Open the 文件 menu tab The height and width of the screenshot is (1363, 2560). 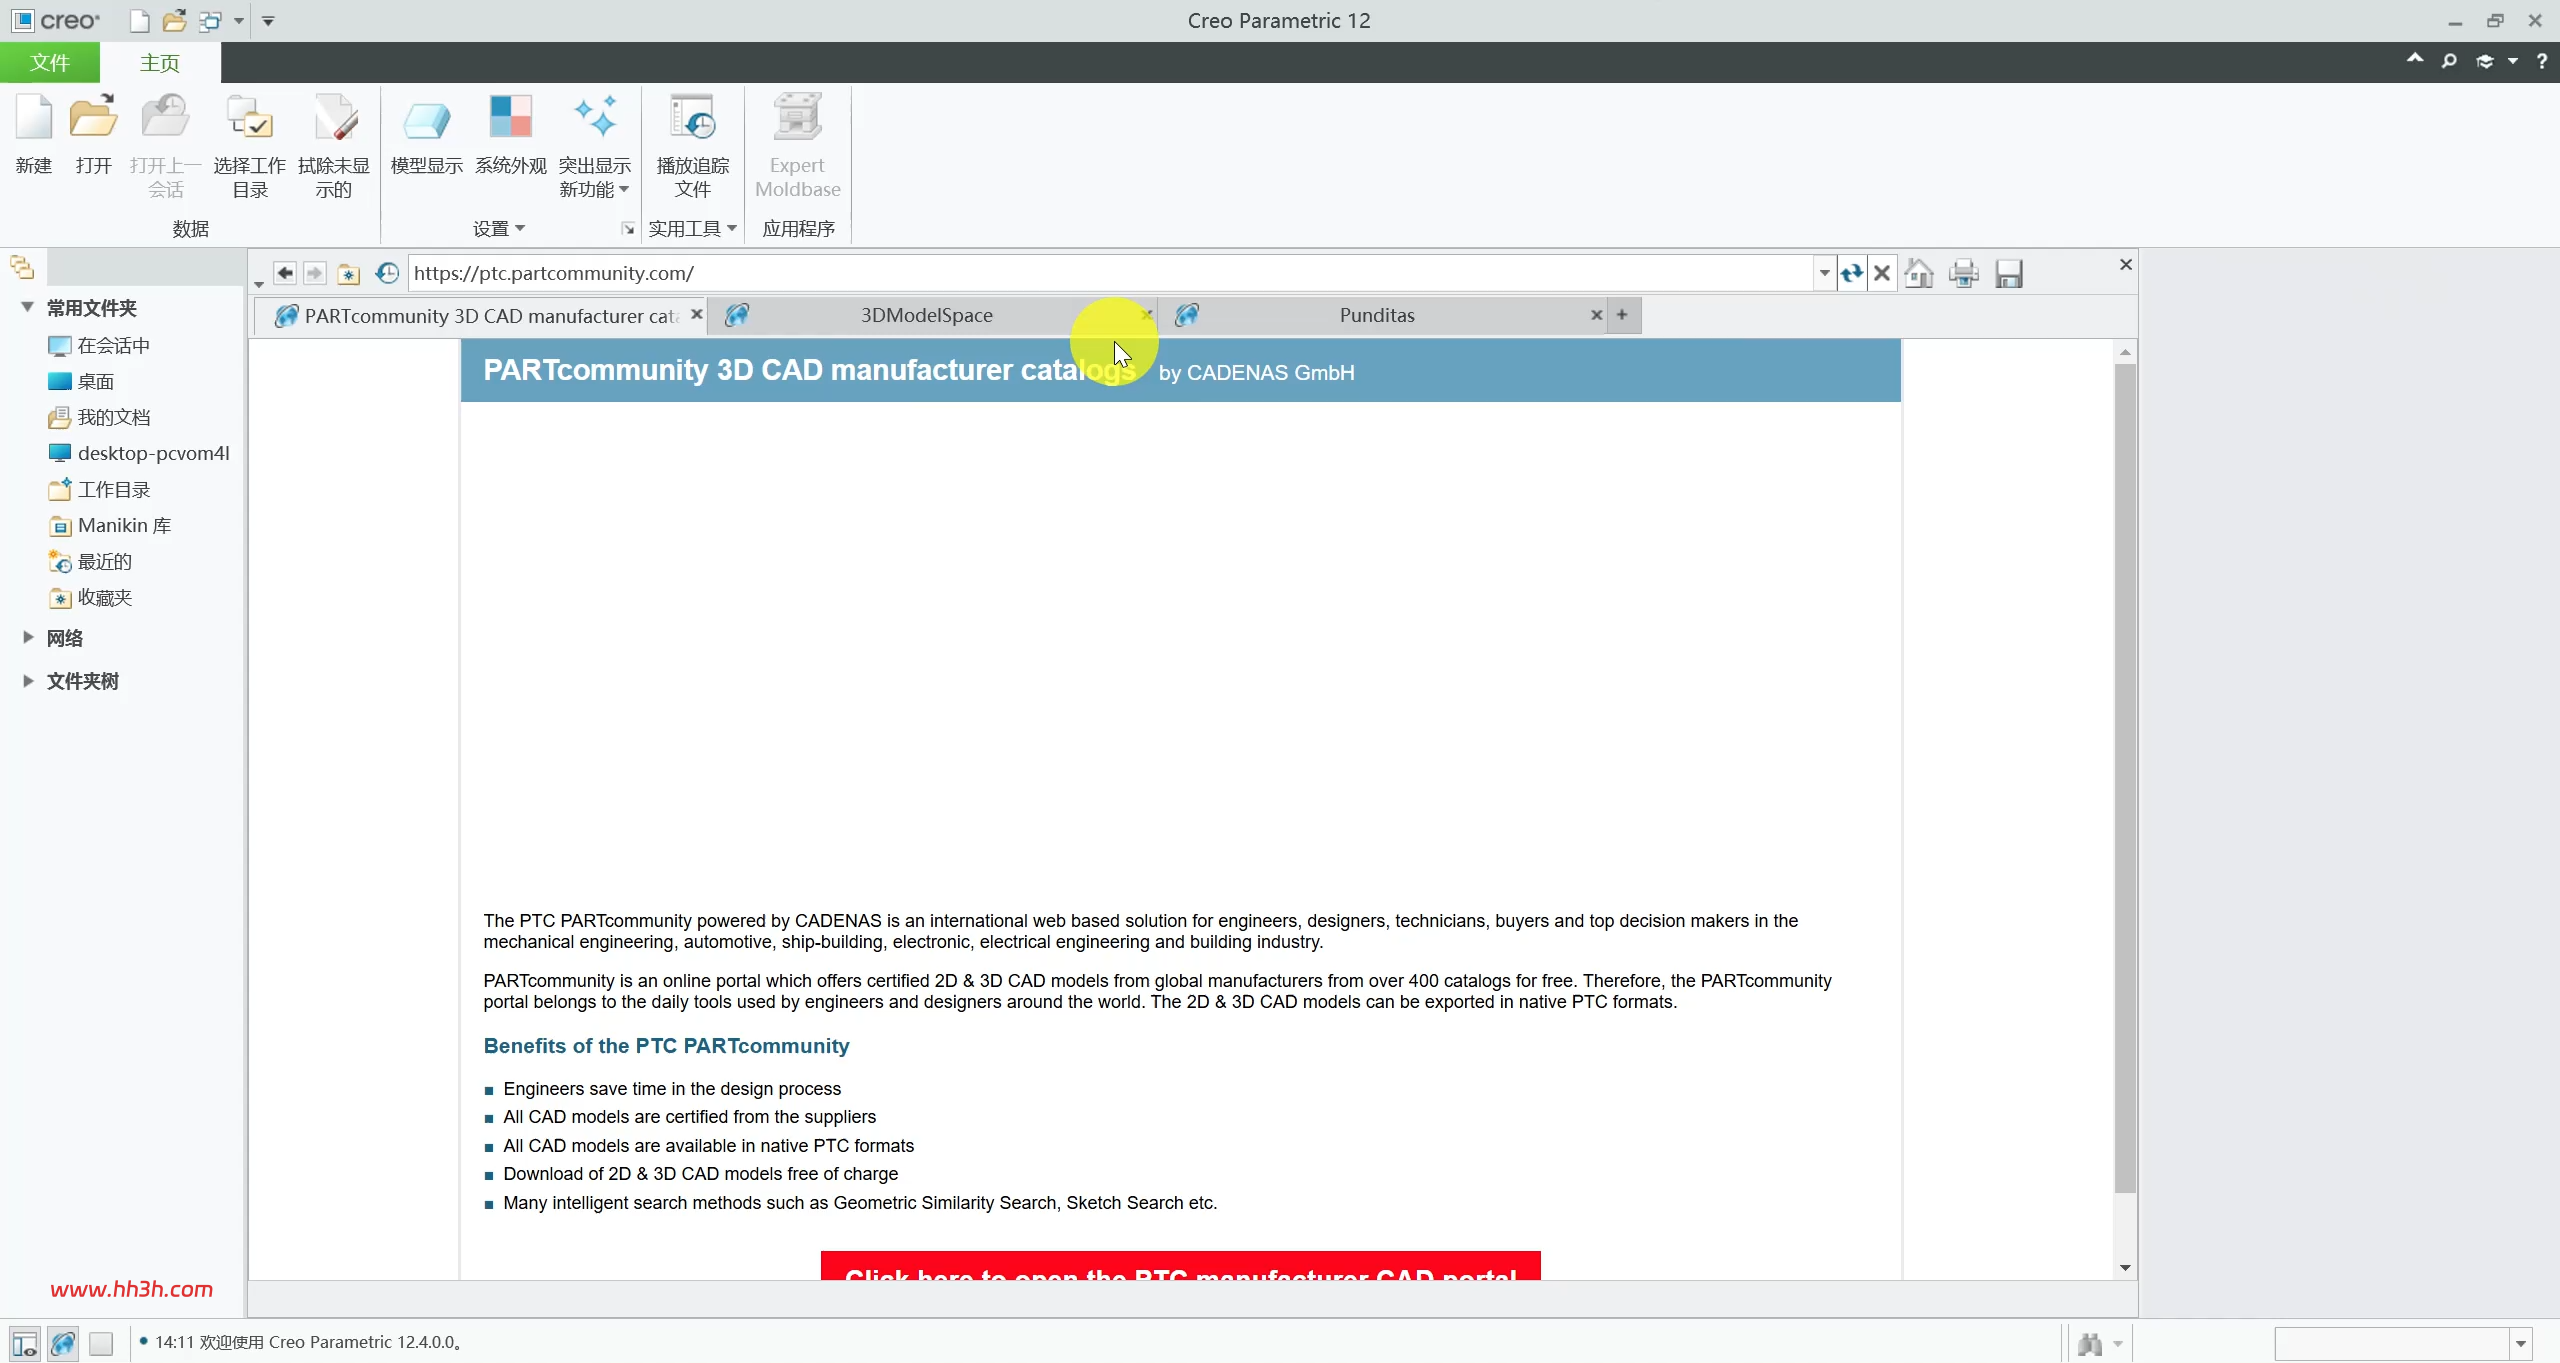50,62
